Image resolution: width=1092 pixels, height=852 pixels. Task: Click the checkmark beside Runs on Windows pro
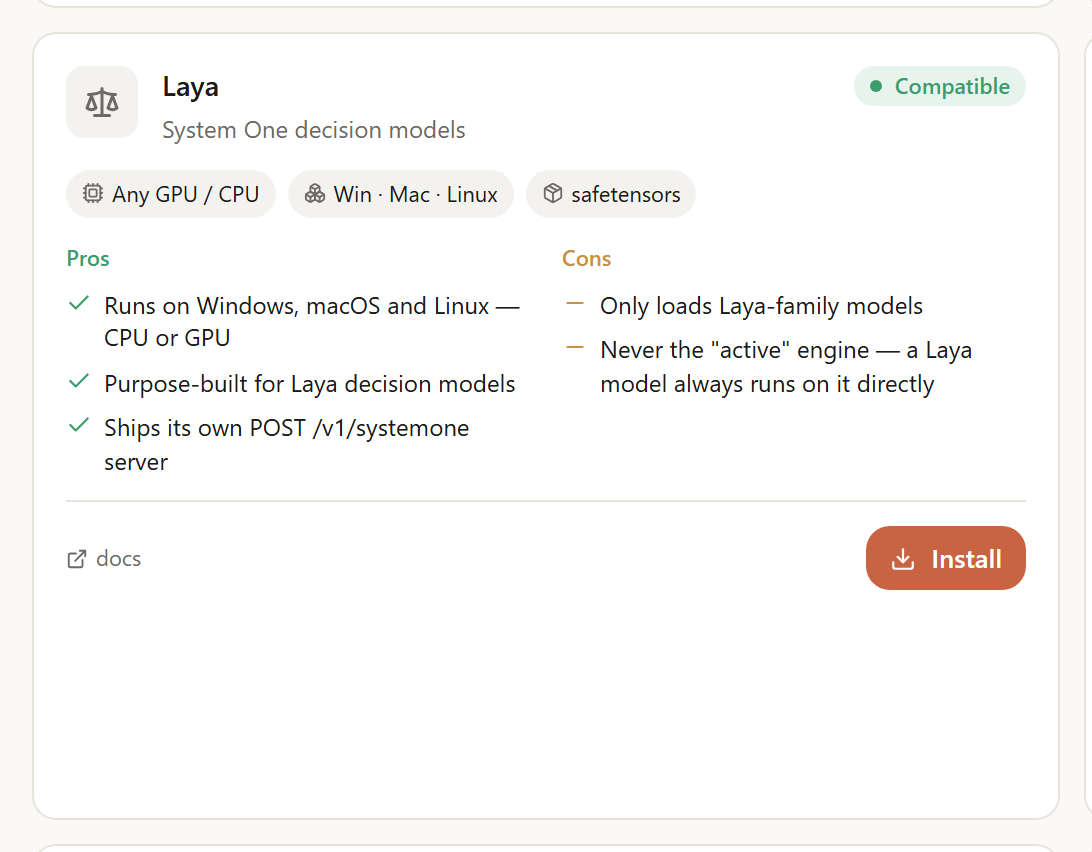click(79, 303)
